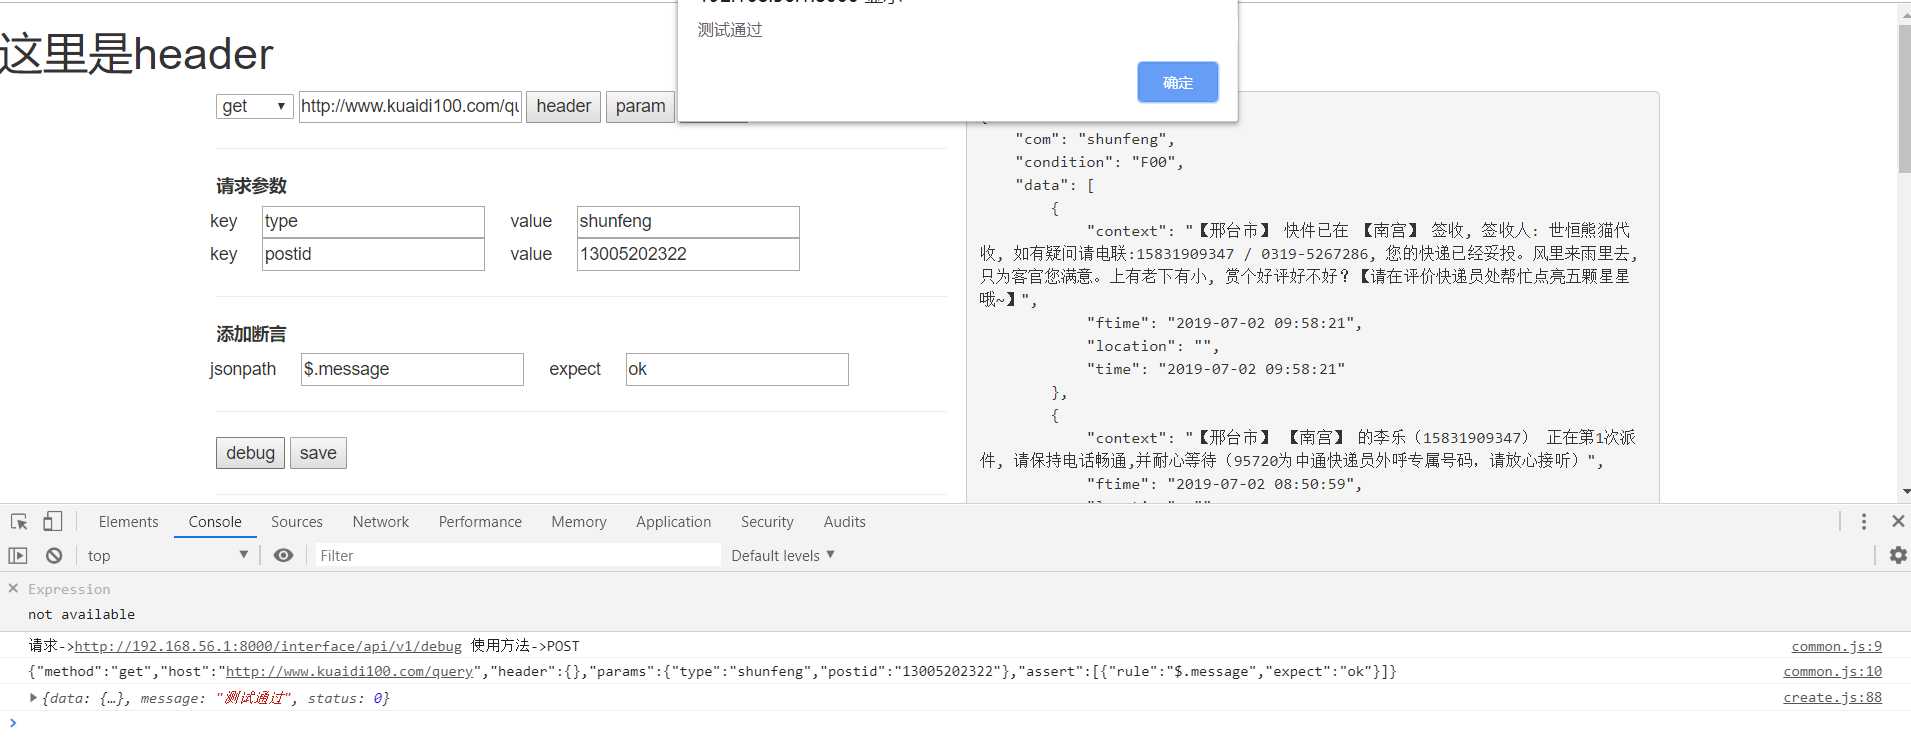
Task: Click the Expression live expression placeholder
Action: 69,589
